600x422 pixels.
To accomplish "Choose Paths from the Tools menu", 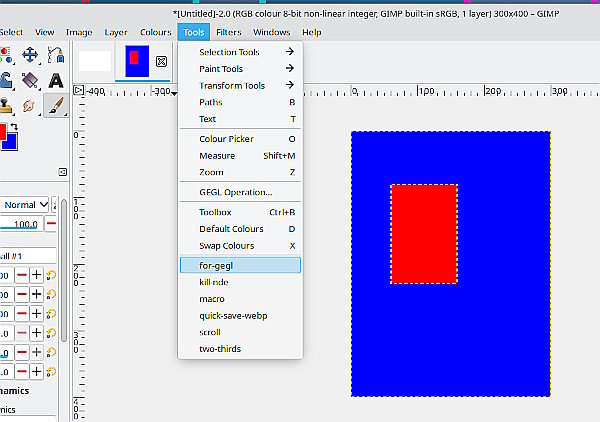I will click(x=240, y=102).
